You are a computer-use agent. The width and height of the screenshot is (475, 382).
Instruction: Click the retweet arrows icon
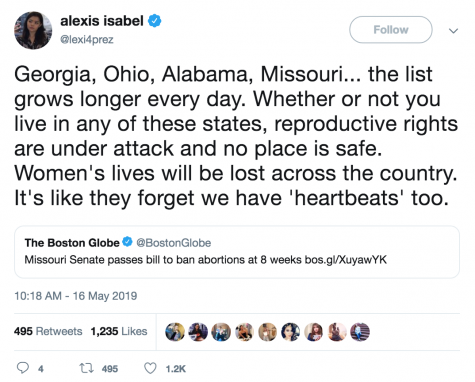(x=86, y=368)
